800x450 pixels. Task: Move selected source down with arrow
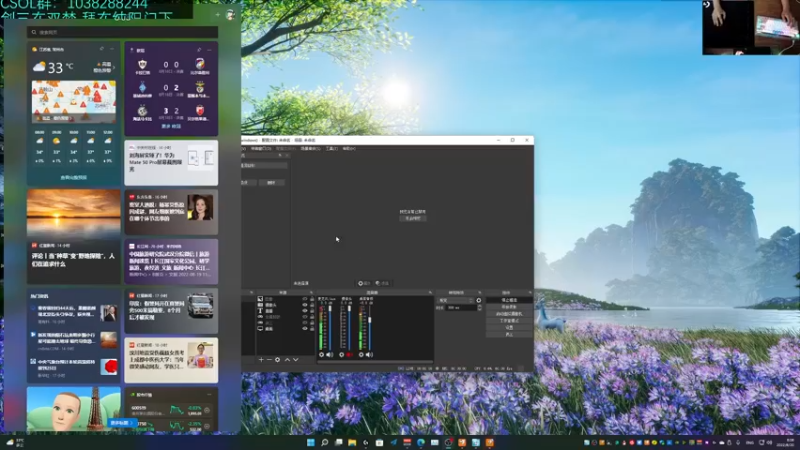tap(295, 360)
